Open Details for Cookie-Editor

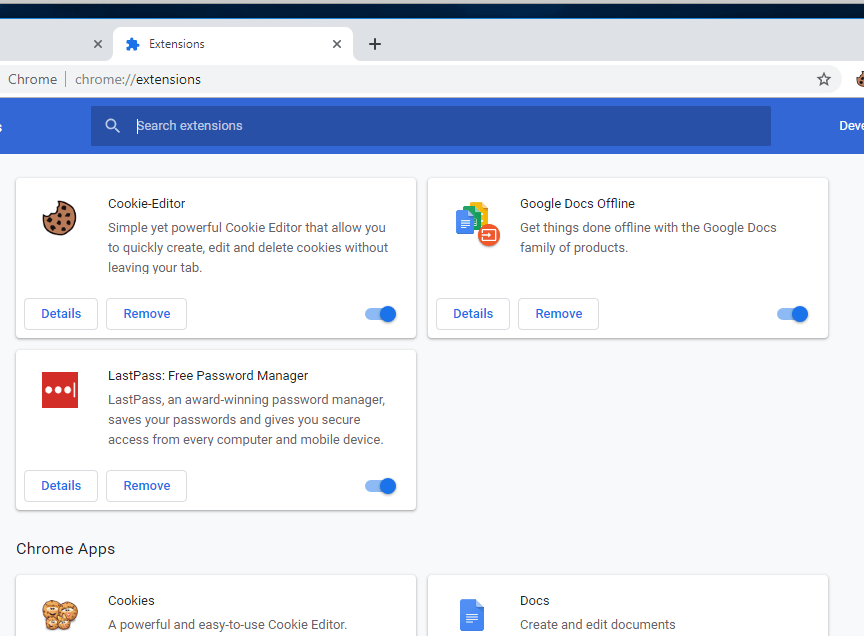(x=61, y=314)
